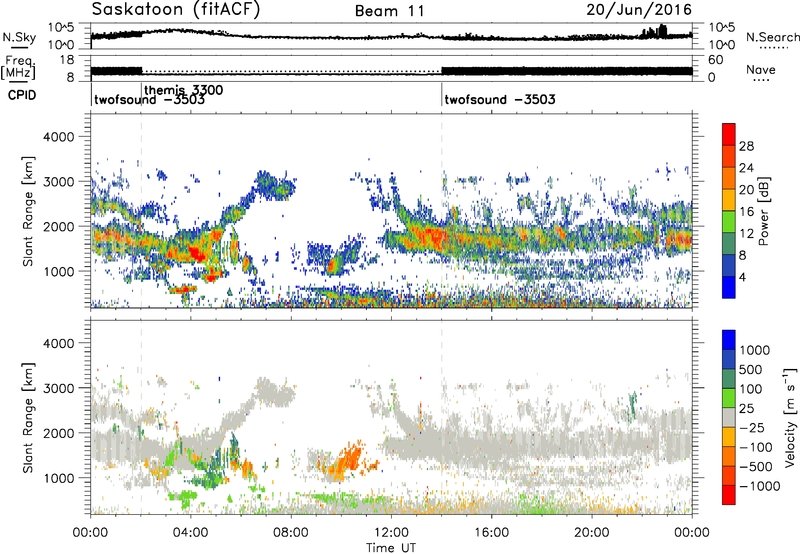Click the "500" tick on the Velocity colorbar

[751, 369]
